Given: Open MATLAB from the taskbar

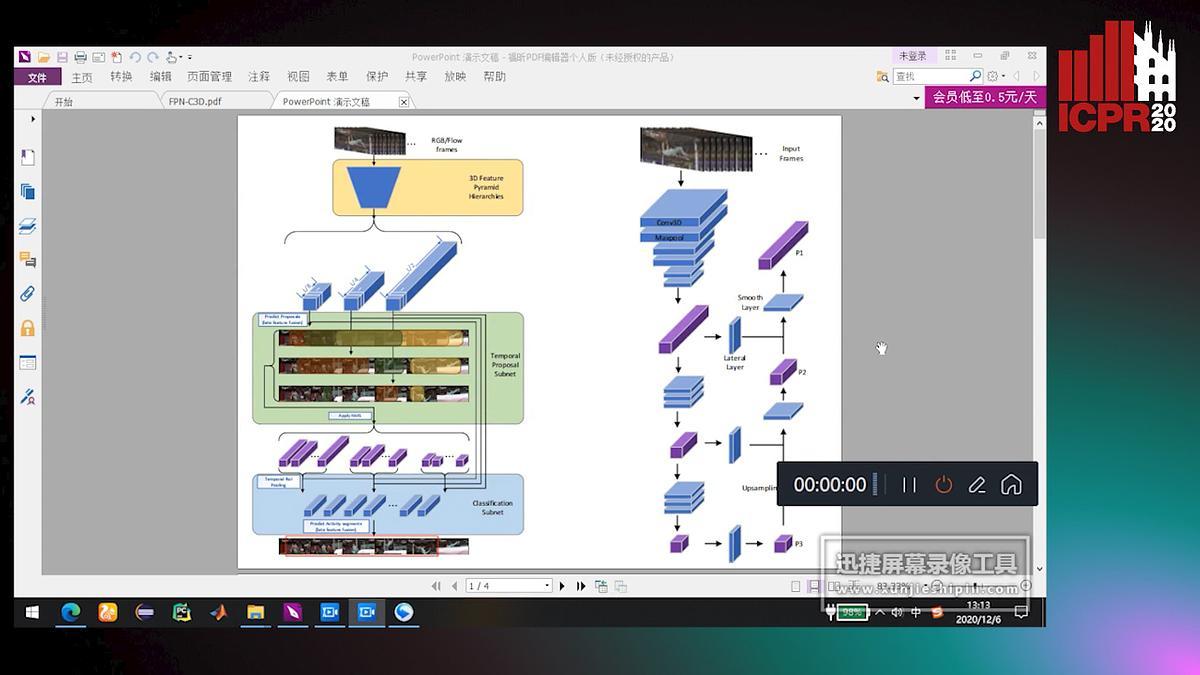Looking at the screenshot, I should pos(218,612).
